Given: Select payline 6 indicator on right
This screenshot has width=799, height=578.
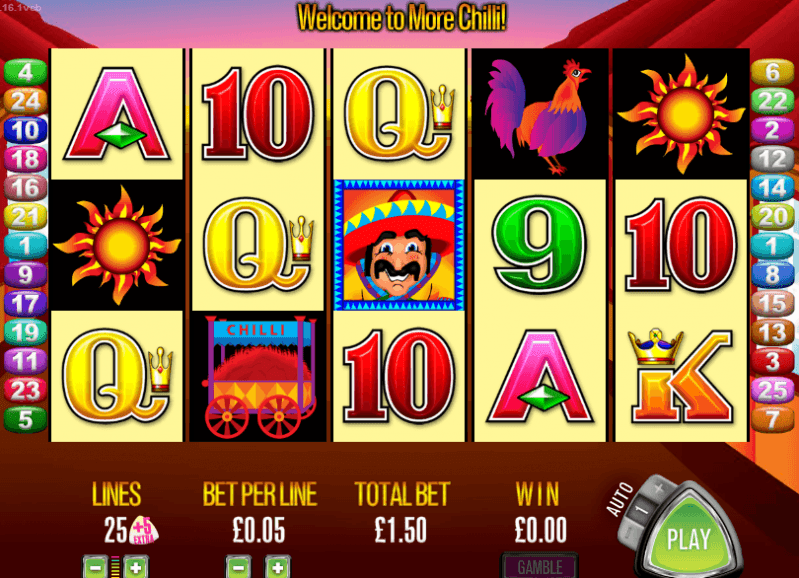Looking at the screenshot, I should coord(773,72).
